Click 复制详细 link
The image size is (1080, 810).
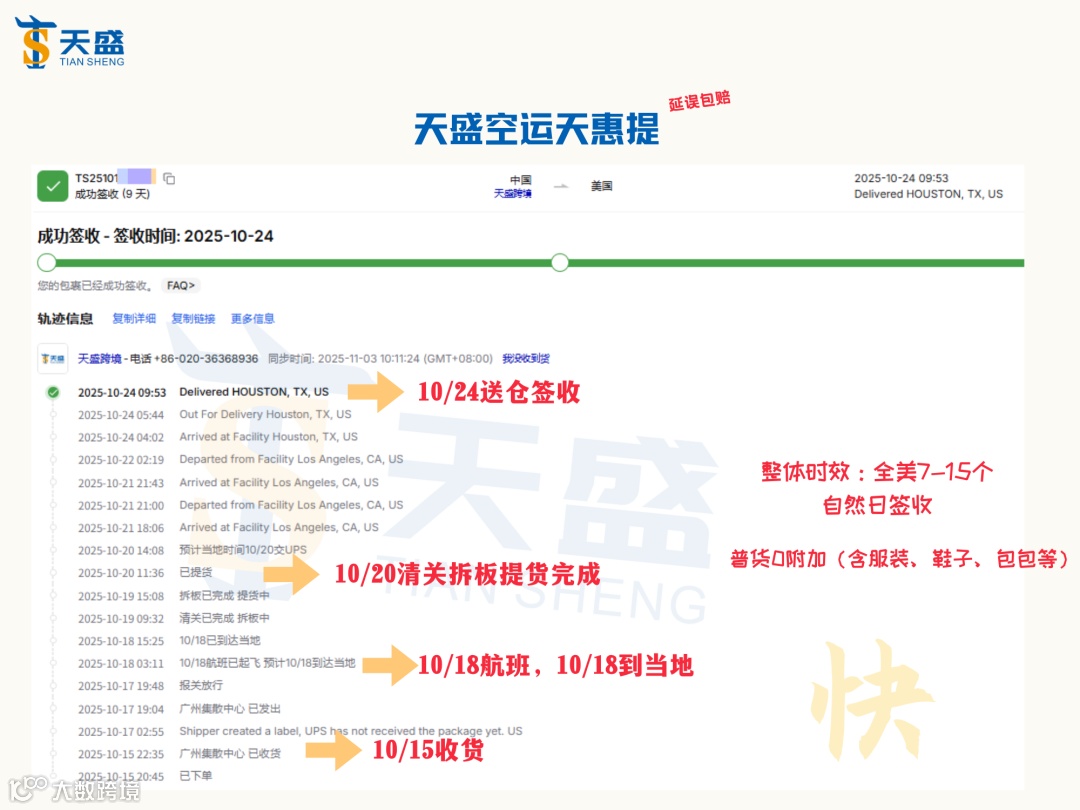pyautogui.click(x=134, y=318)
